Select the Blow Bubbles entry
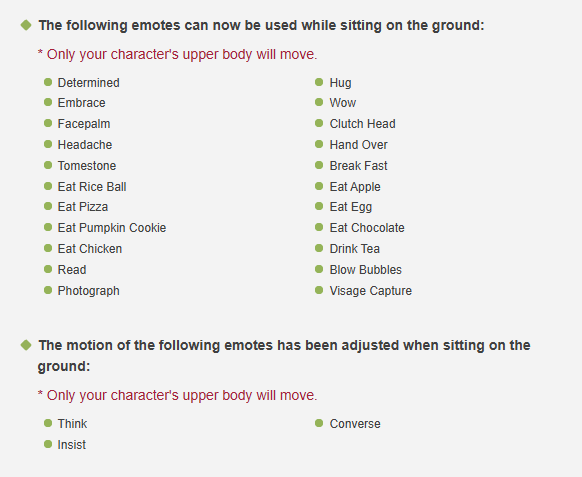Image resolution: width=582 pixels, height=477 pixels. (366, 269)
